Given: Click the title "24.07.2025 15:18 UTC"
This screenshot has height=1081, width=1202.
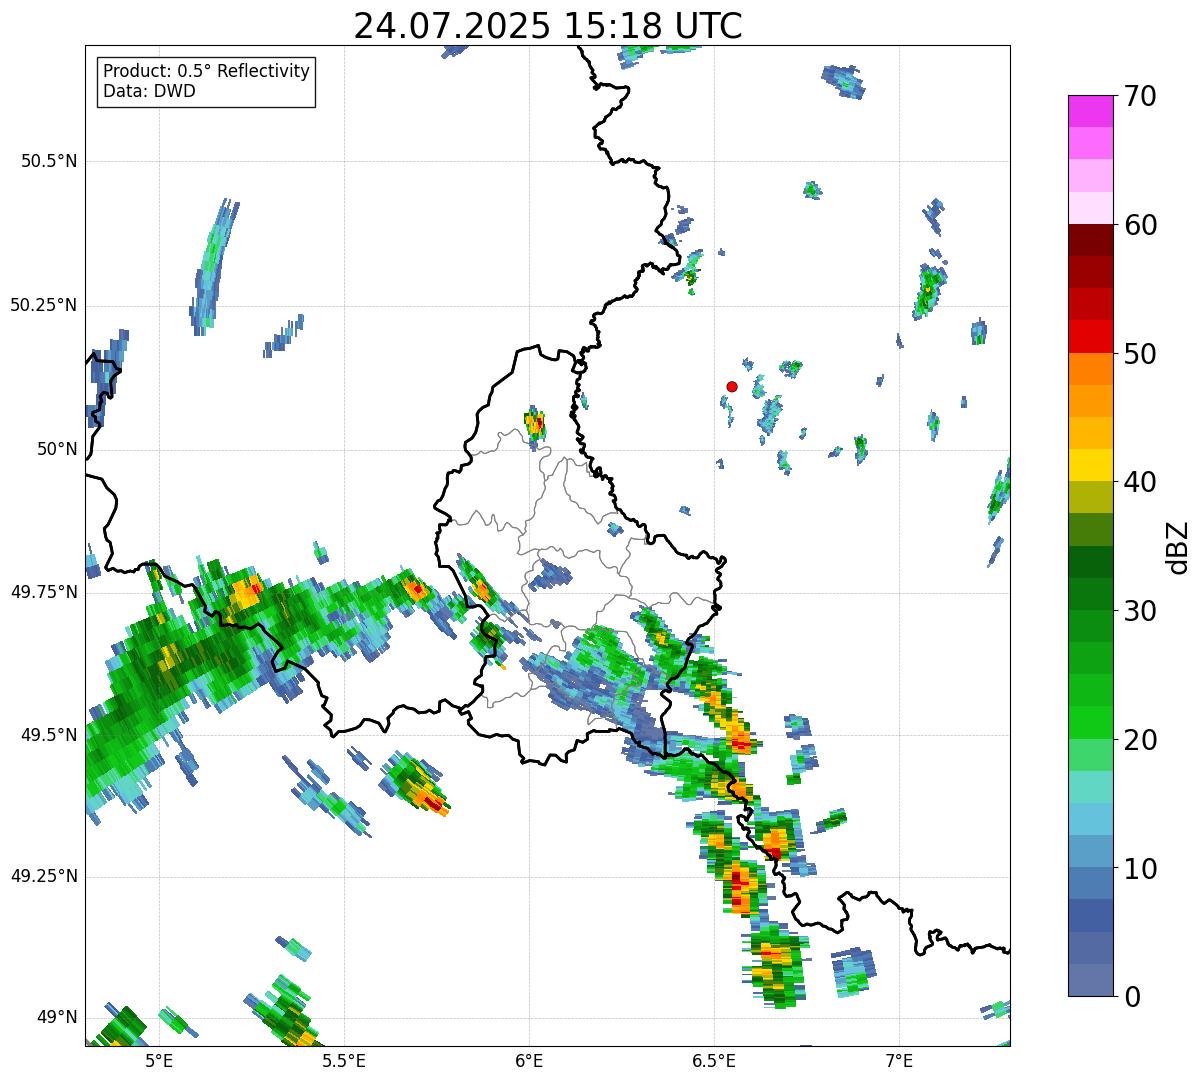Looking at the screenshot, I should 548,26.
